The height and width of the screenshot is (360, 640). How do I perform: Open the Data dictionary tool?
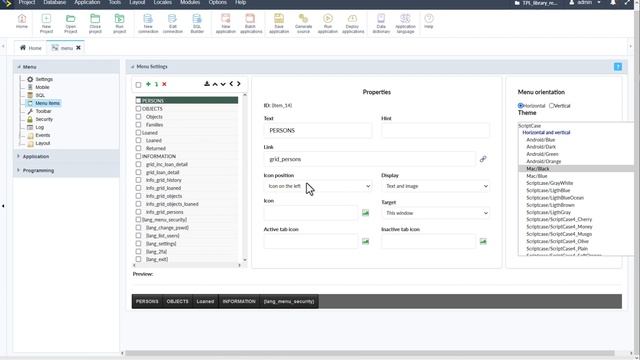coord(381,24)
